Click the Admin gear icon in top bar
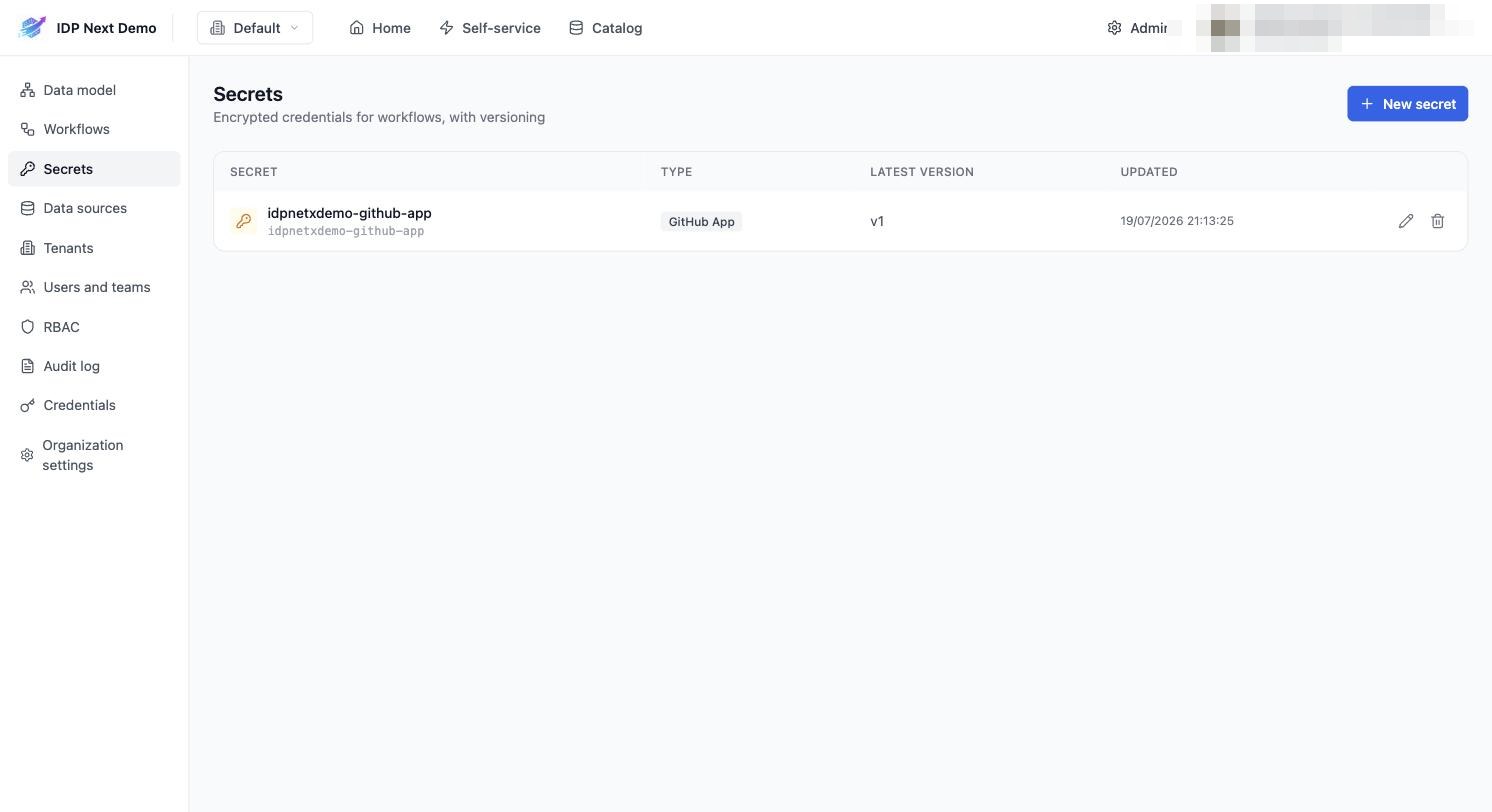The image size is (1492, 812). (x=1114, y=28)
